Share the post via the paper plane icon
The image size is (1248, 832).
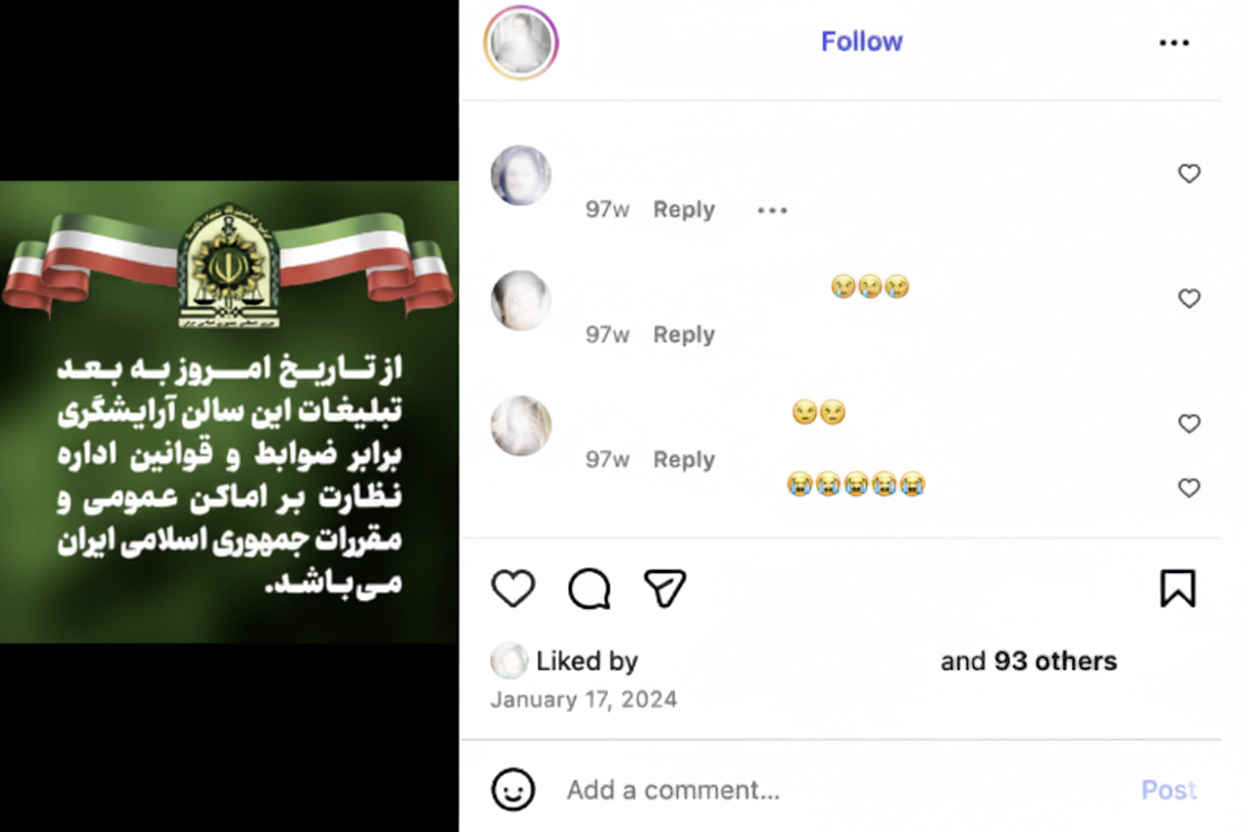click(x=665, y=588)
